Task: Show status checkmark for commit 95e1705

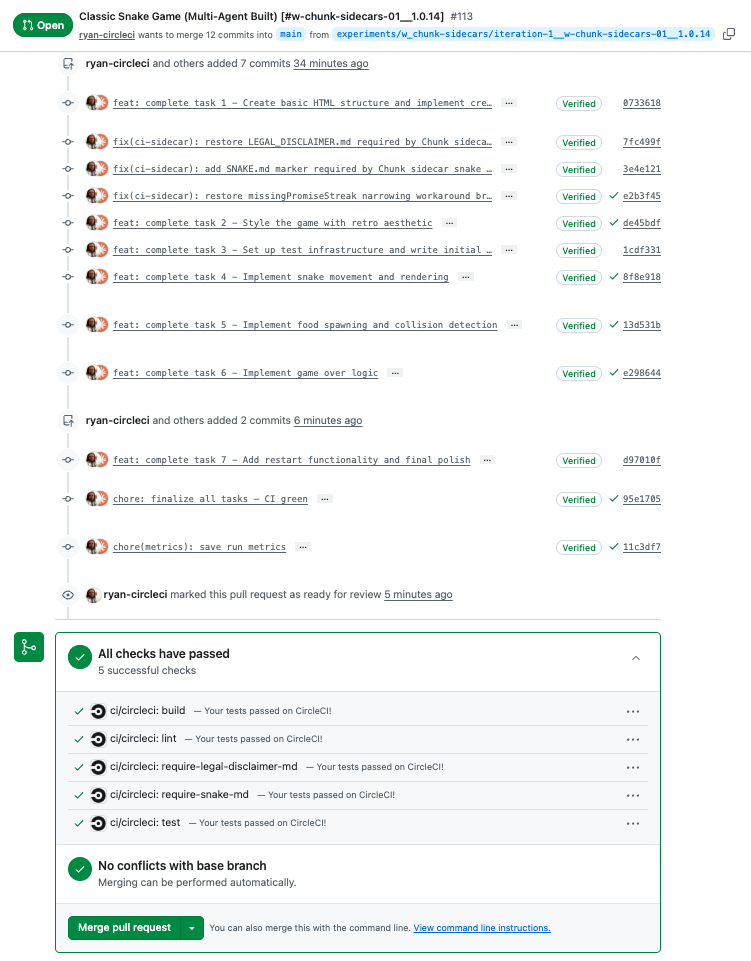Action: click(x=614, y=498)
